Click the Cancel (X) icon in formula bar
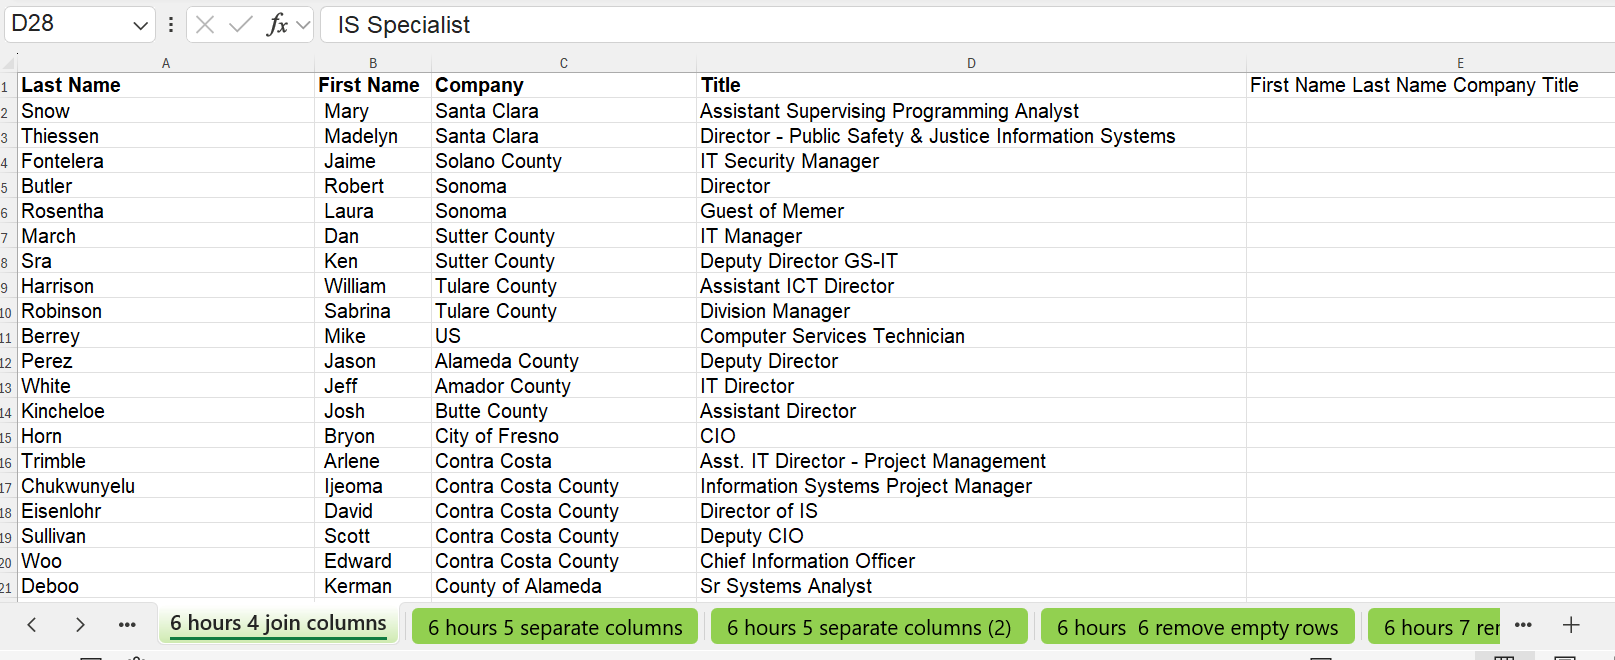This screenshot has height=660, width=1615. (x=205, y=25)
